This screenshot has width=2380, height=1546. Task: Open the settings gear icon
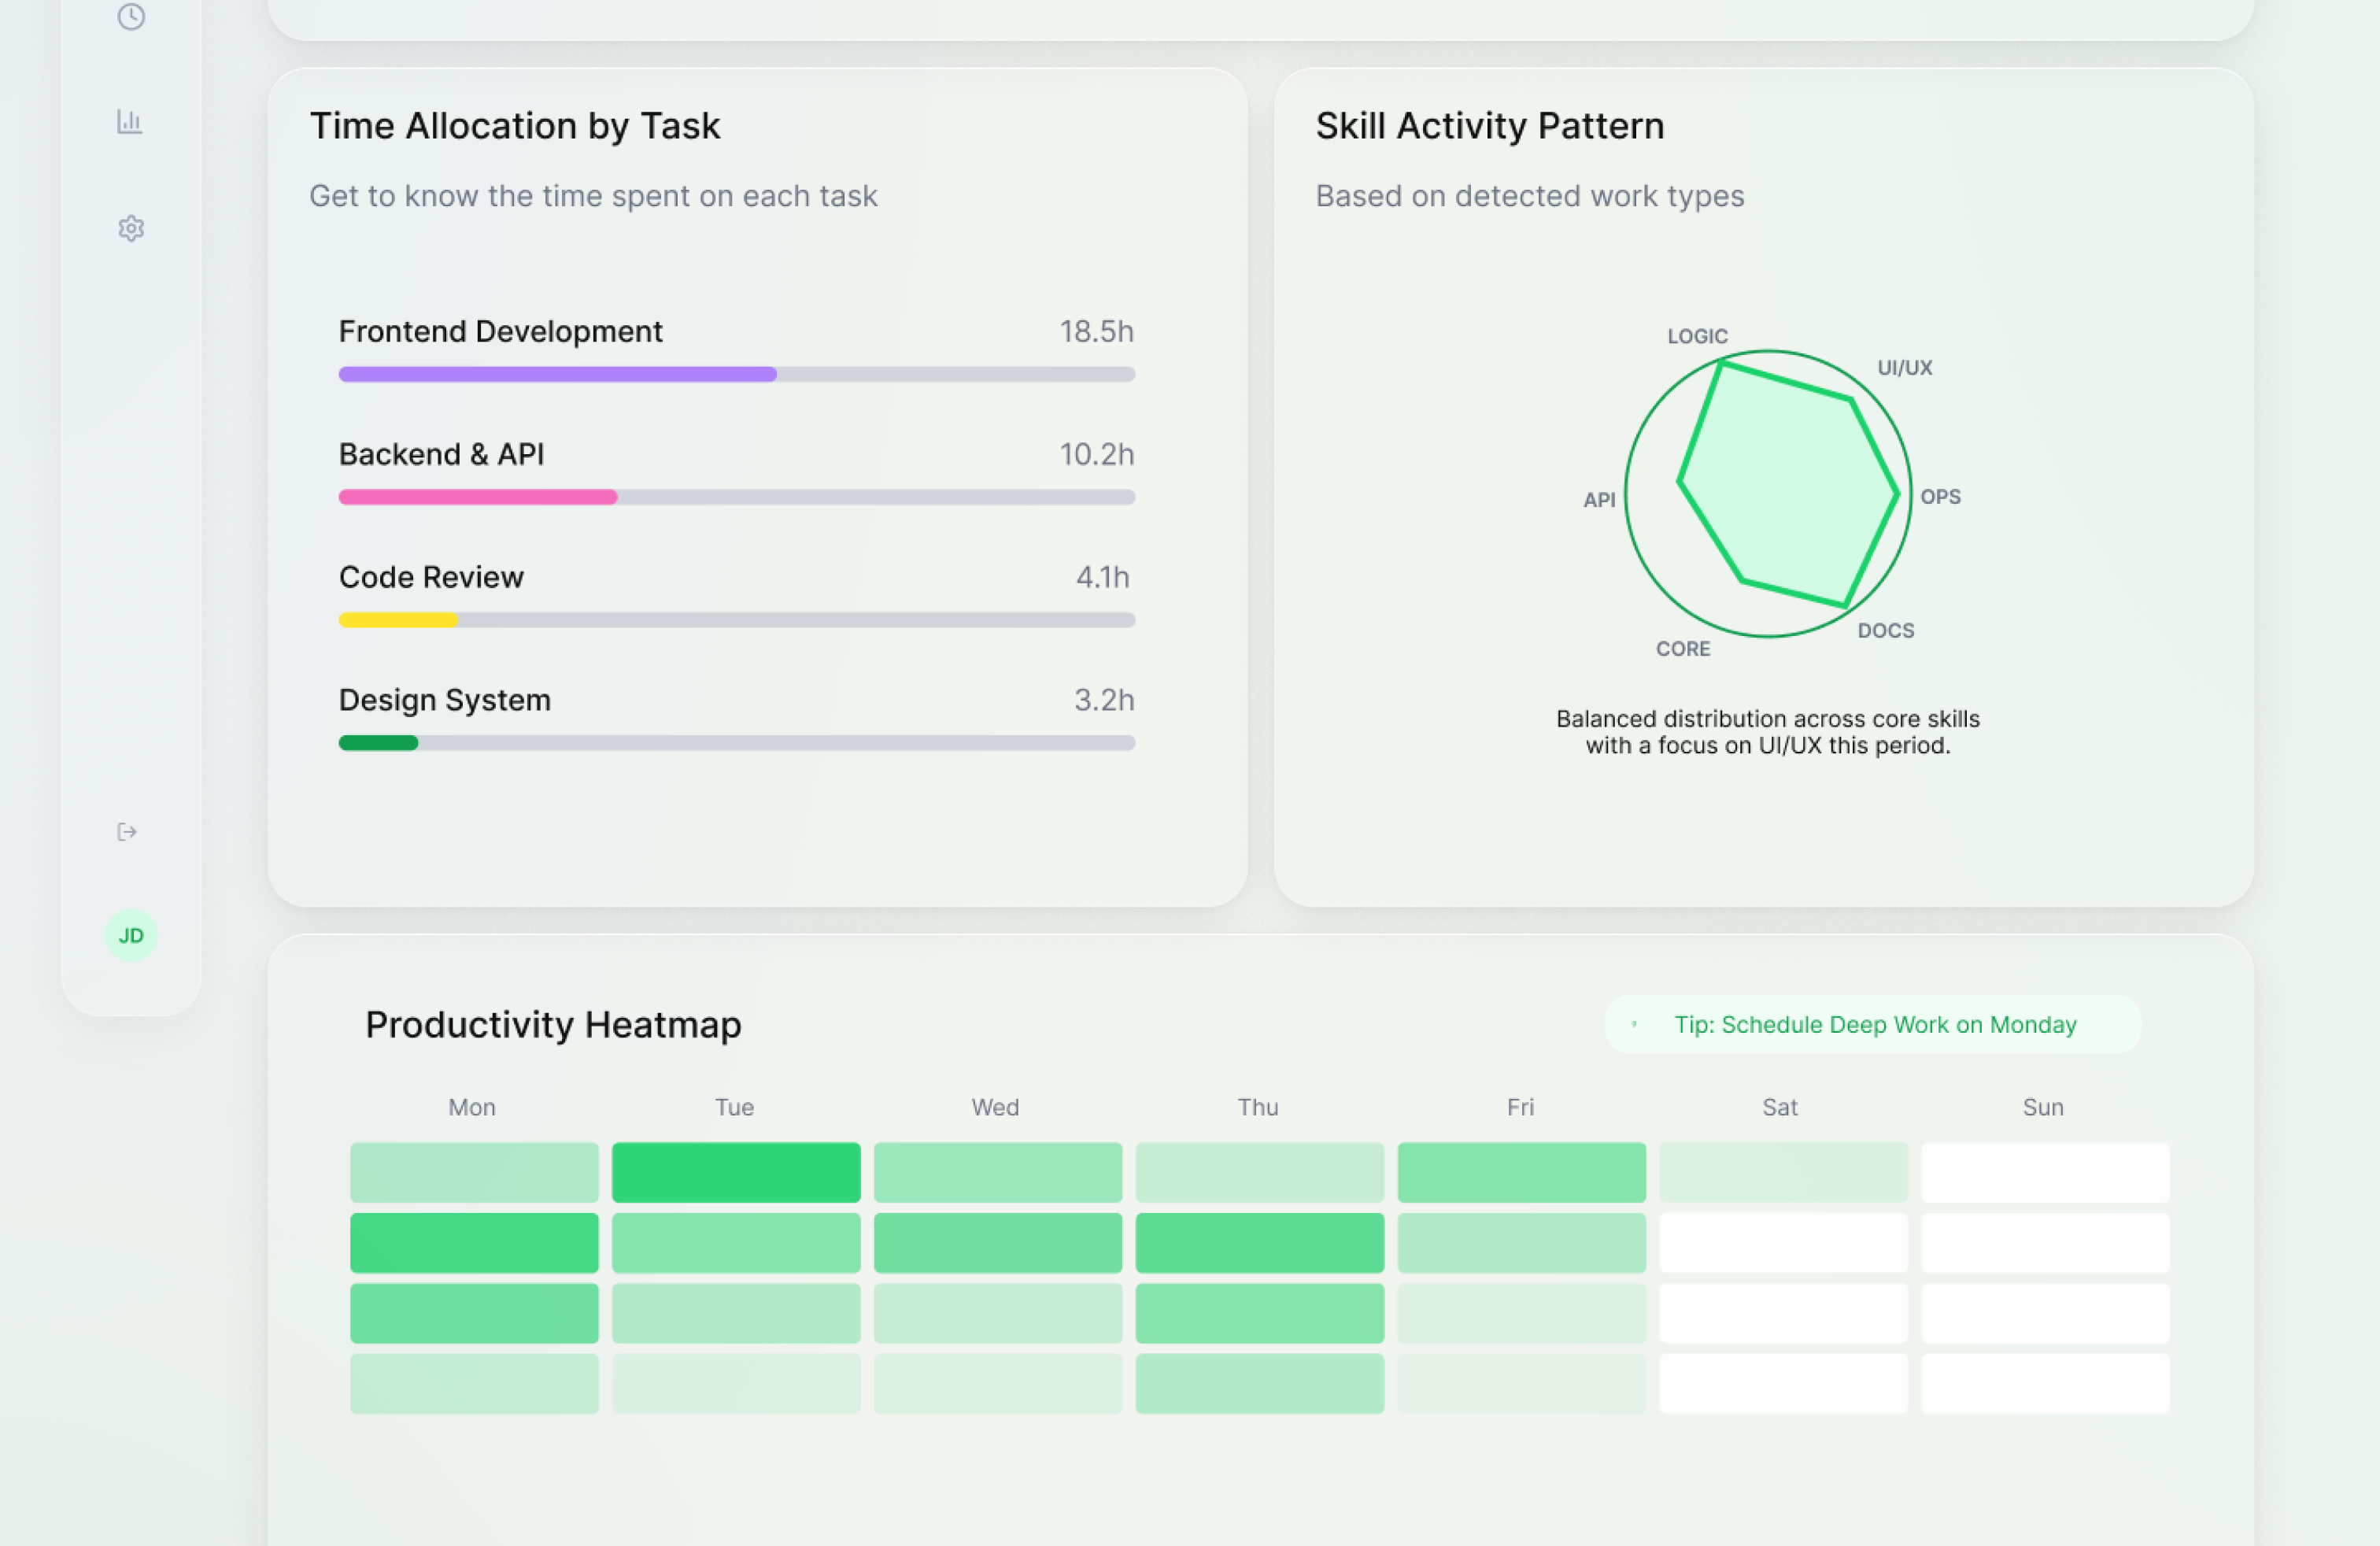point(131,229)
